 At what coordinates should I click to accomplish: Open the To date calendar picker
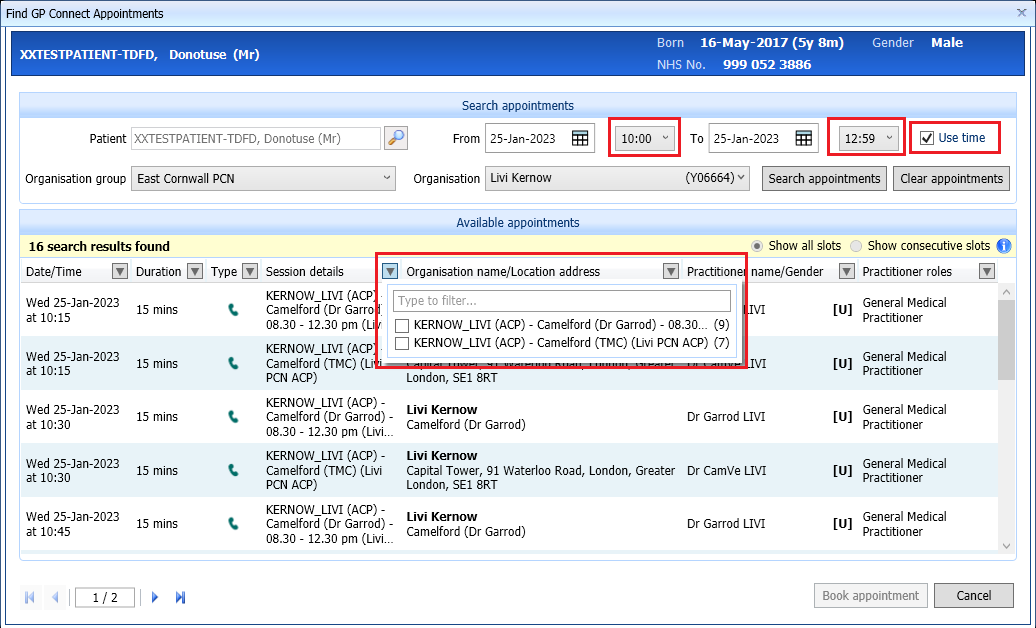coord(803,138)
